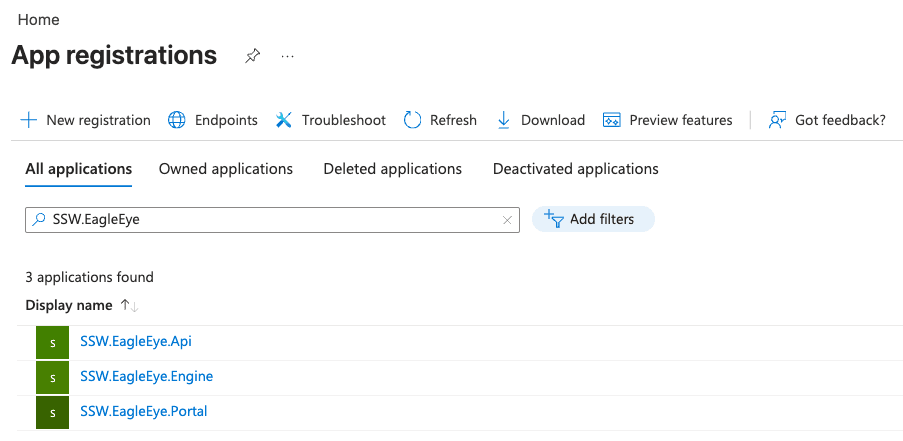903x441 pixels.
Task: Open SSW.EagleEye.Api application link
Action: coord(136,341)
